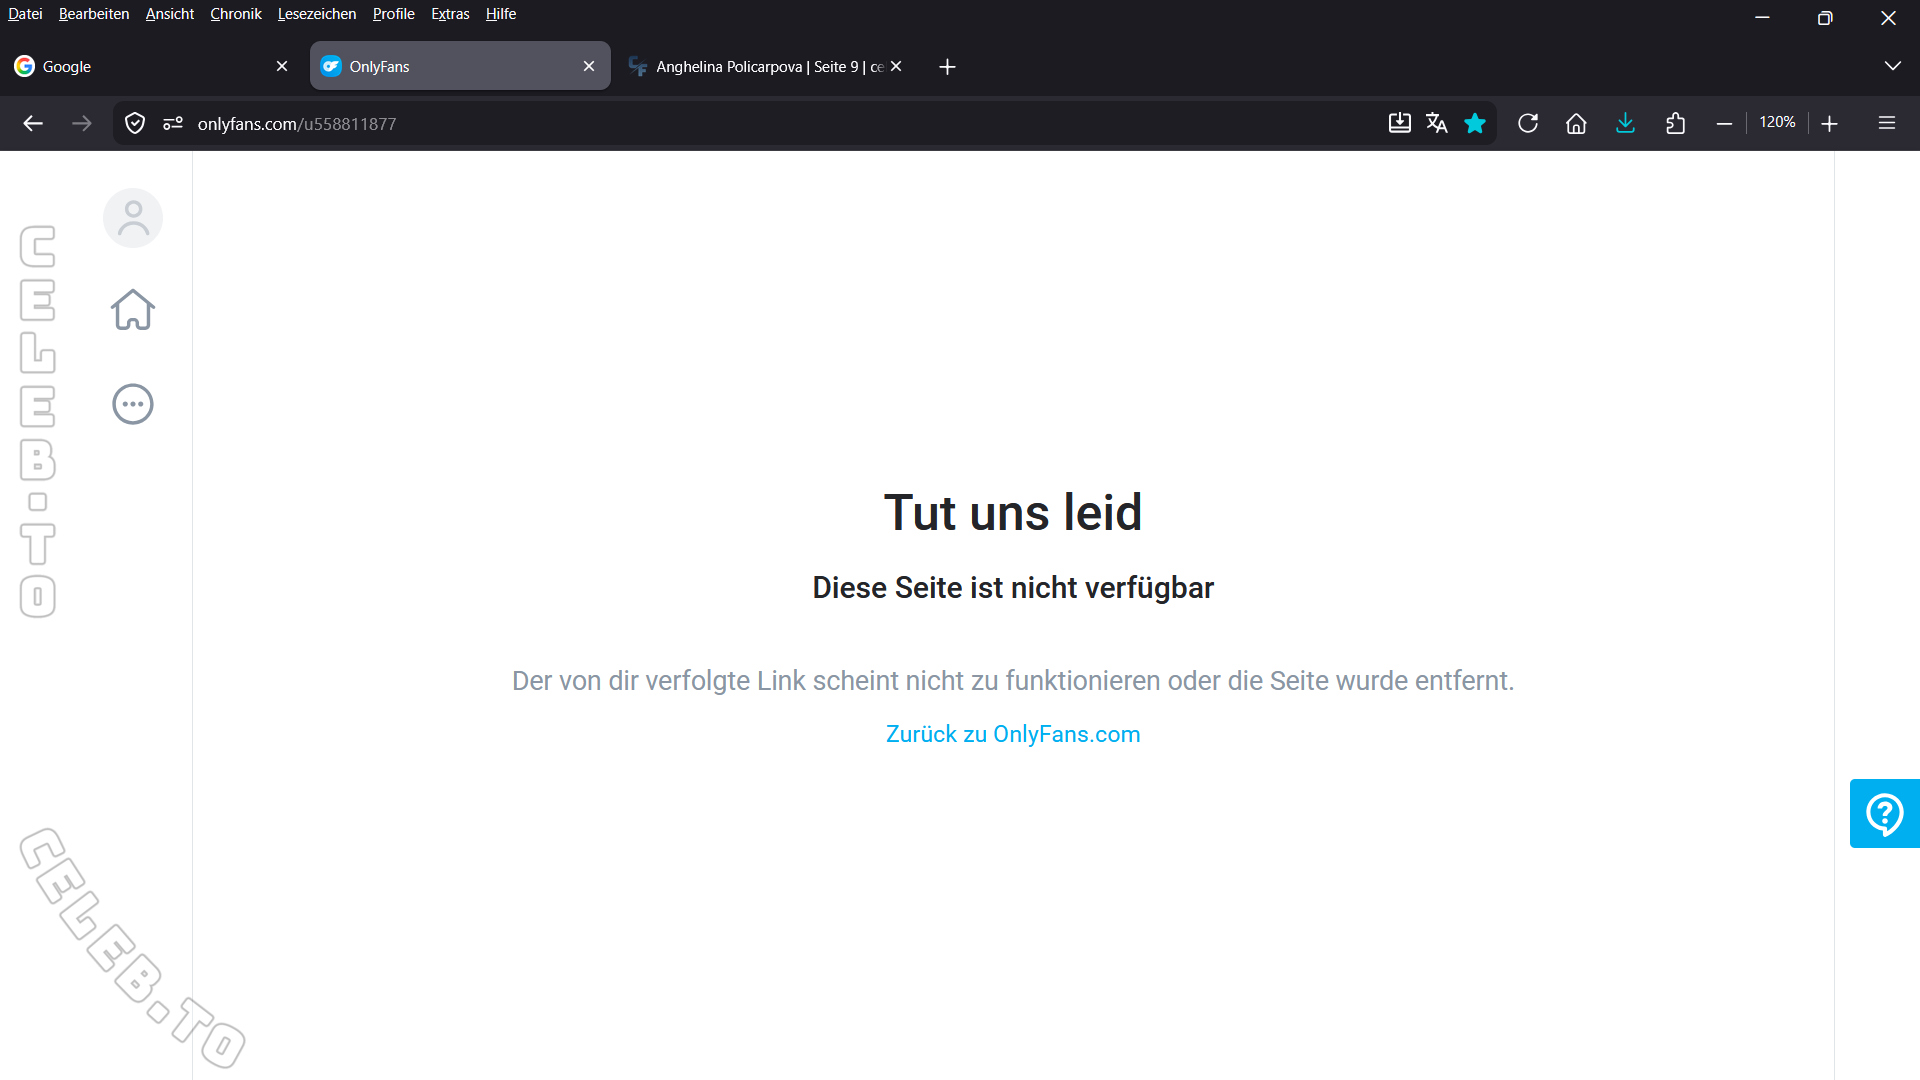1920x1080 pixels.
Task: Toggle the bookmark star
Action: pos(1475,123)
